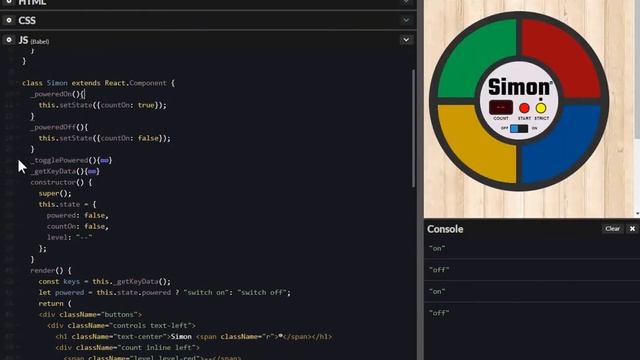
Task: Open the JS panel settings gear
Action: 9,40
